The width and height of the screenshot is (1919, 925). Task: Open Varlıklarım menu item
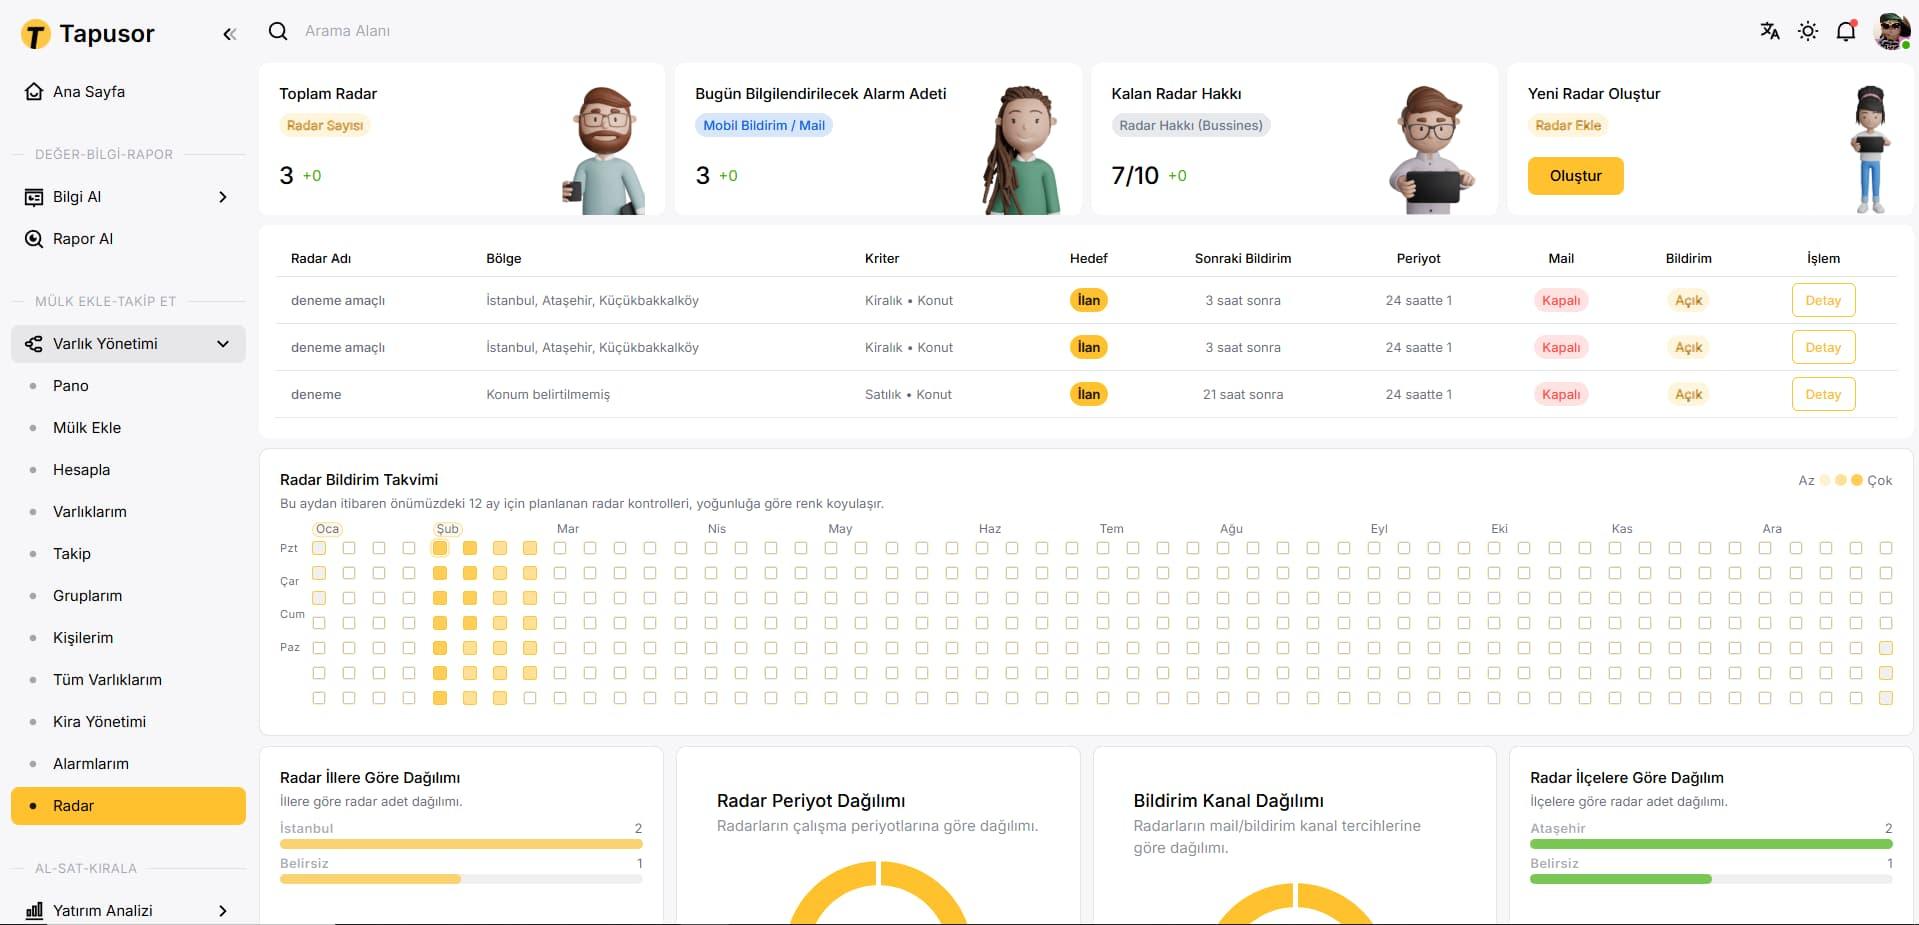click(128, 512)
